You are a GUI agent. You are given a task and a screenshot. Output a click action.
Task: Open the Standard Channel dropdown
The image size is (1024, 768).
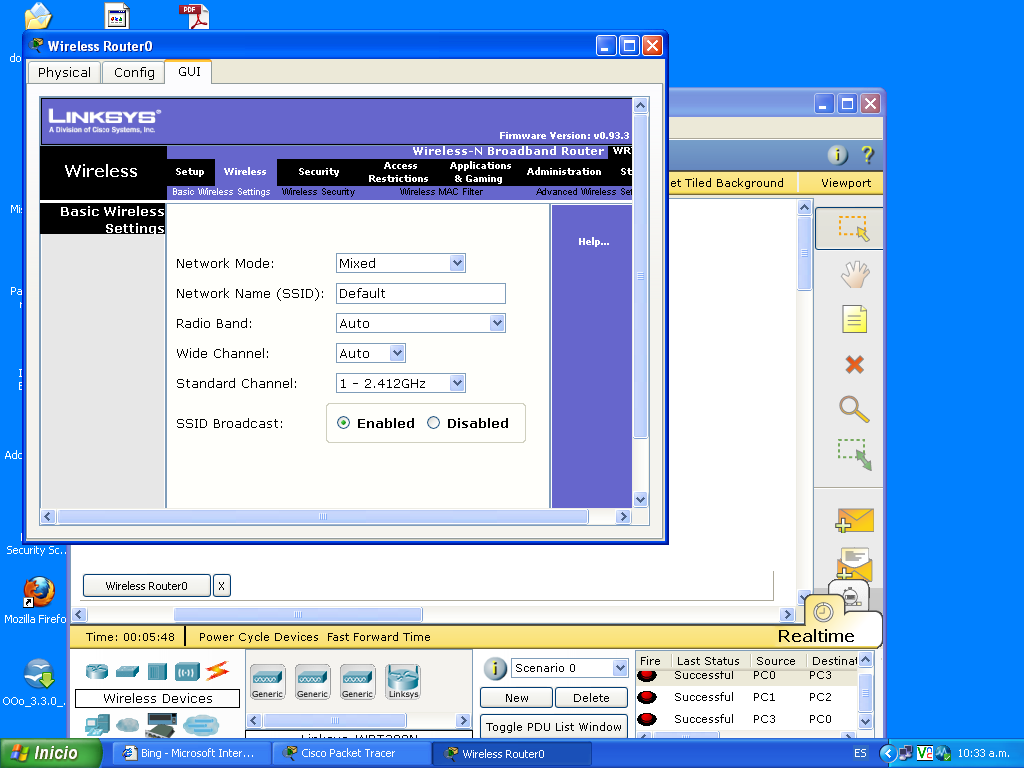tap(457, 383)
